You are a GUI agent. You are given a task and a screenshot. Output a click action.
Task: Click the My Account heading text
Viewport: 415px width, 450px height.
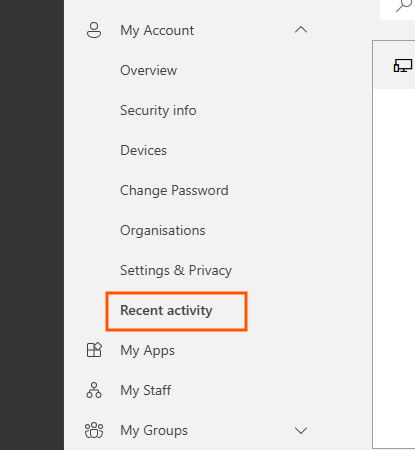click(x=157, y=30)
